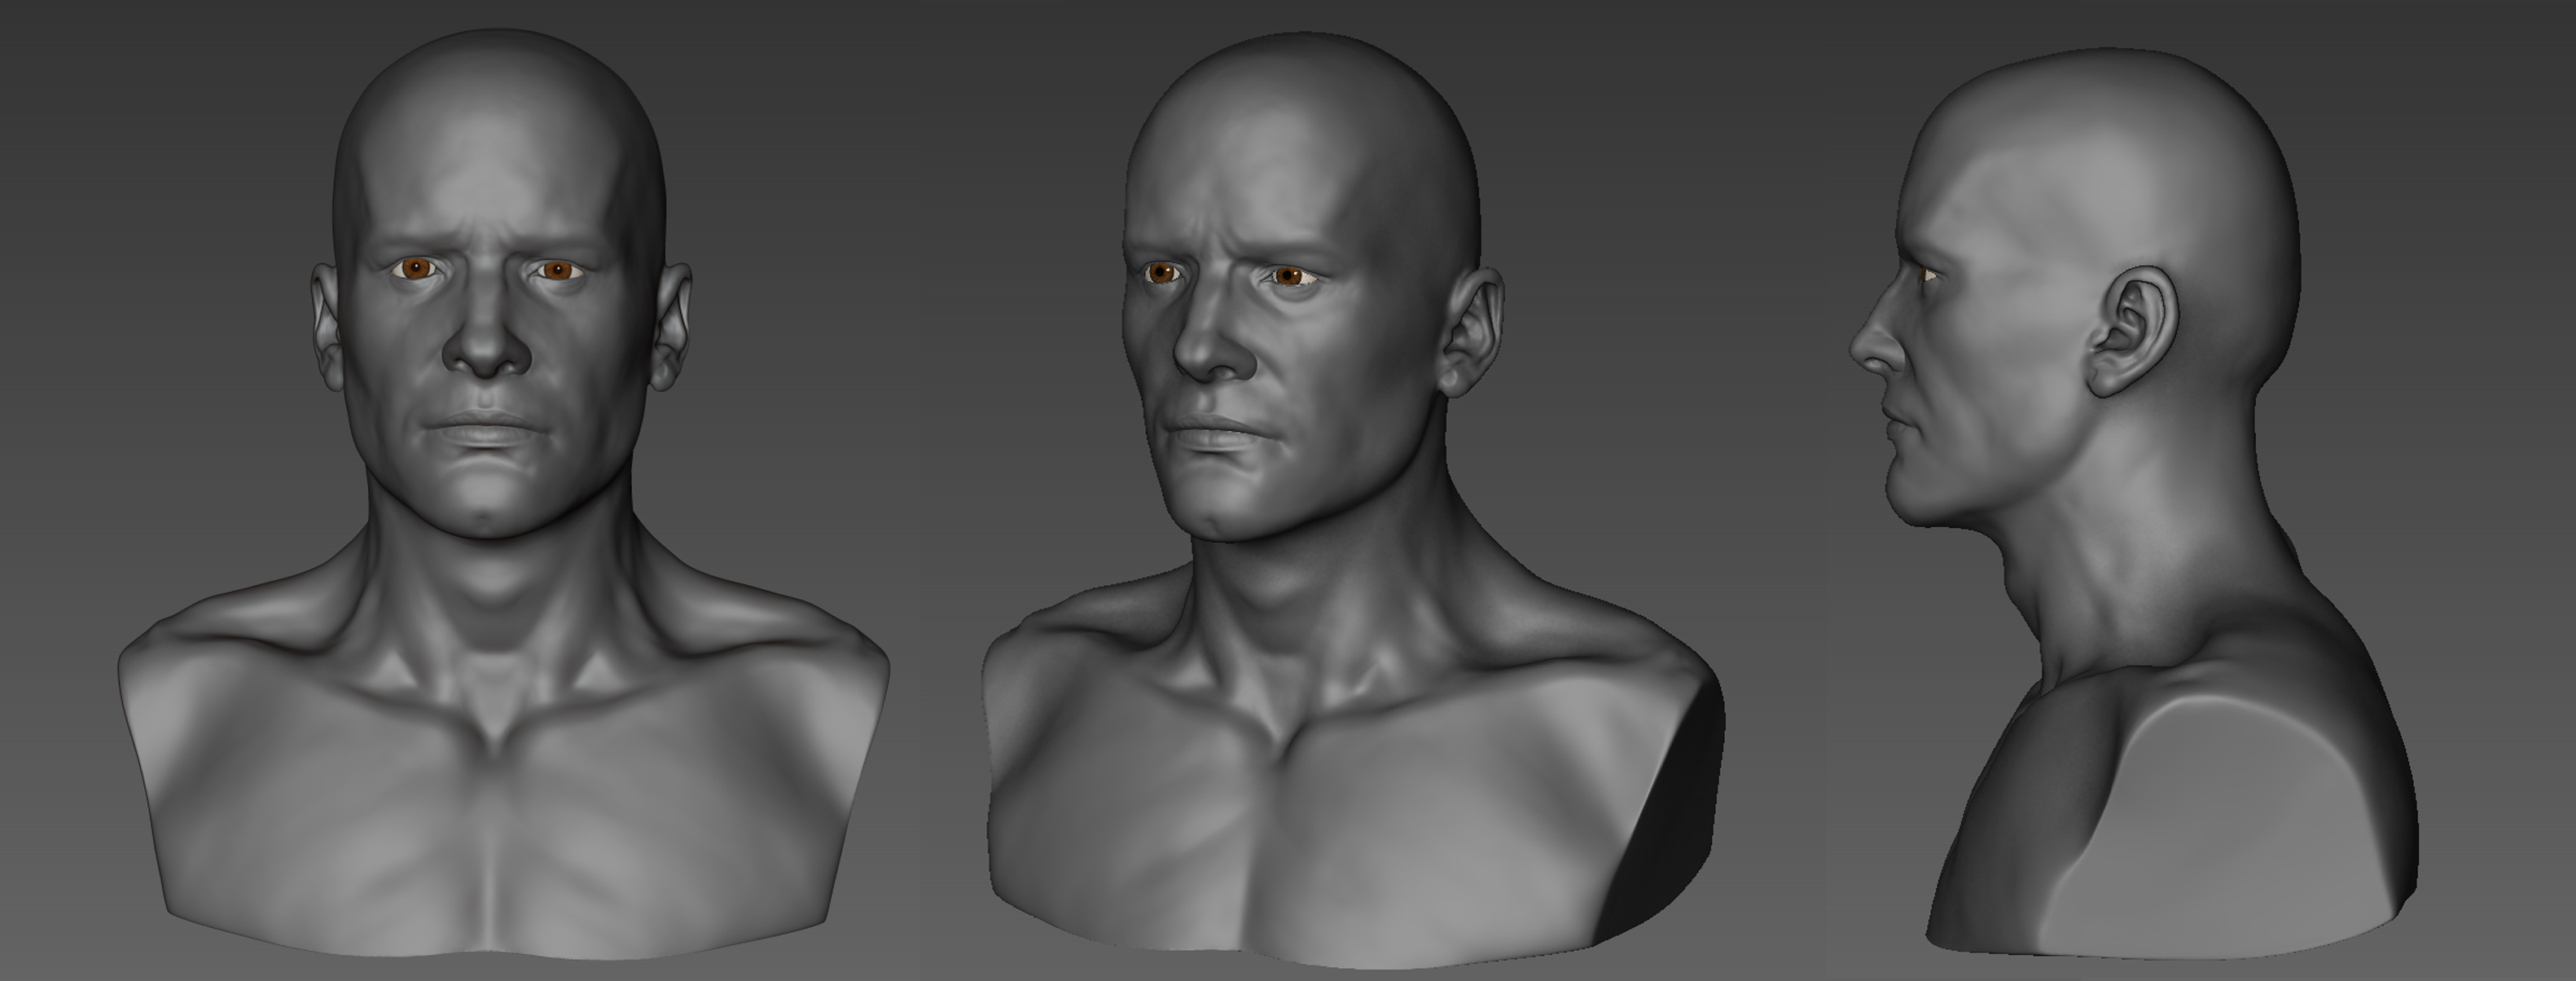Image resolution: width=2576 pixels, height=981 pixels.
Task: Click the mouth of the three-quarter bust
Action: click(x=1215, y=433)
